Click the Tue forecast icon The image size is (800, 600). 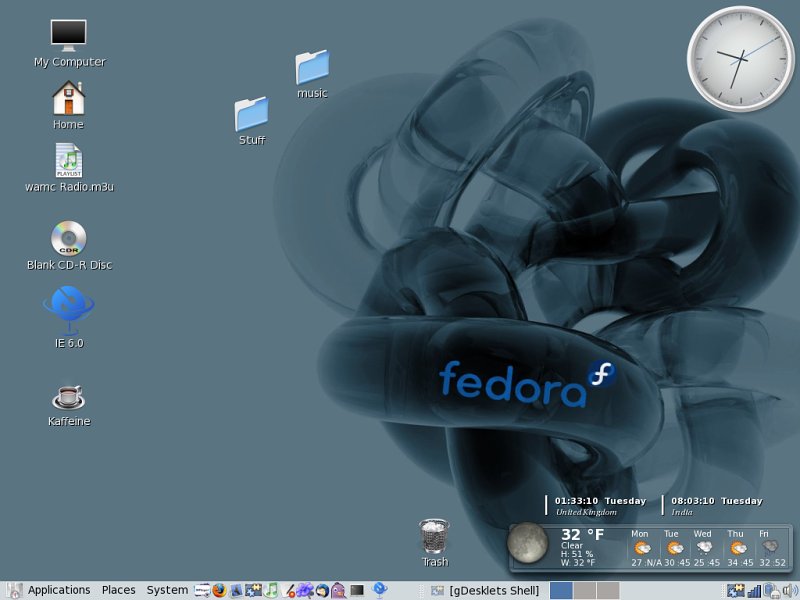point(674,548)
